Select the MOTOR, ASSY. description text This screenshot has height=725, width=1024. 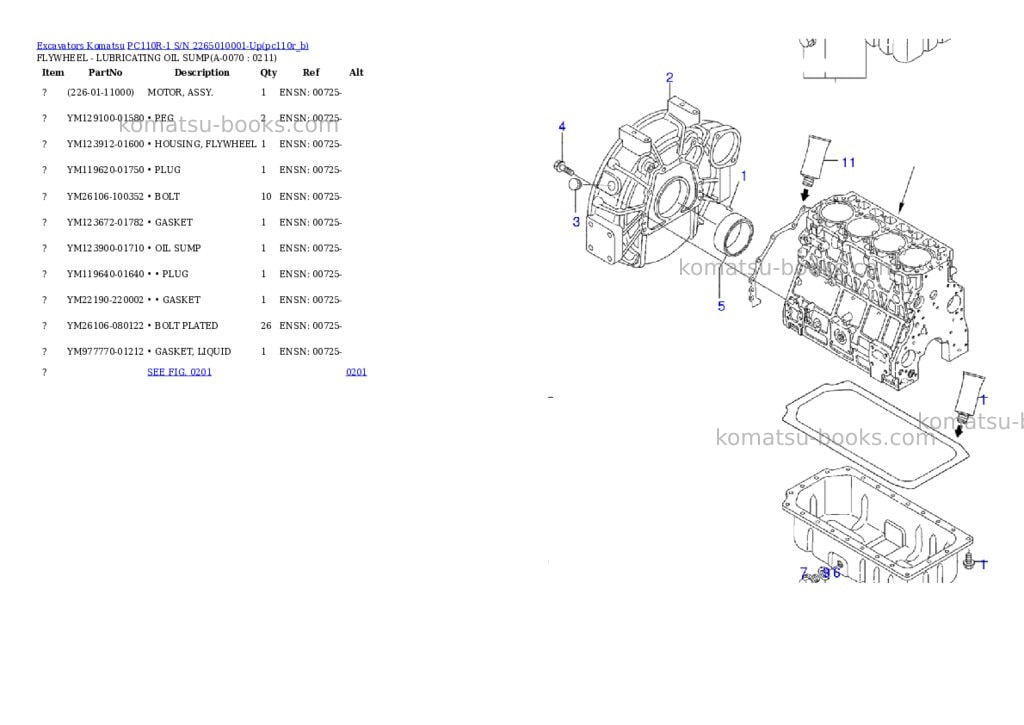click(180, 93)
